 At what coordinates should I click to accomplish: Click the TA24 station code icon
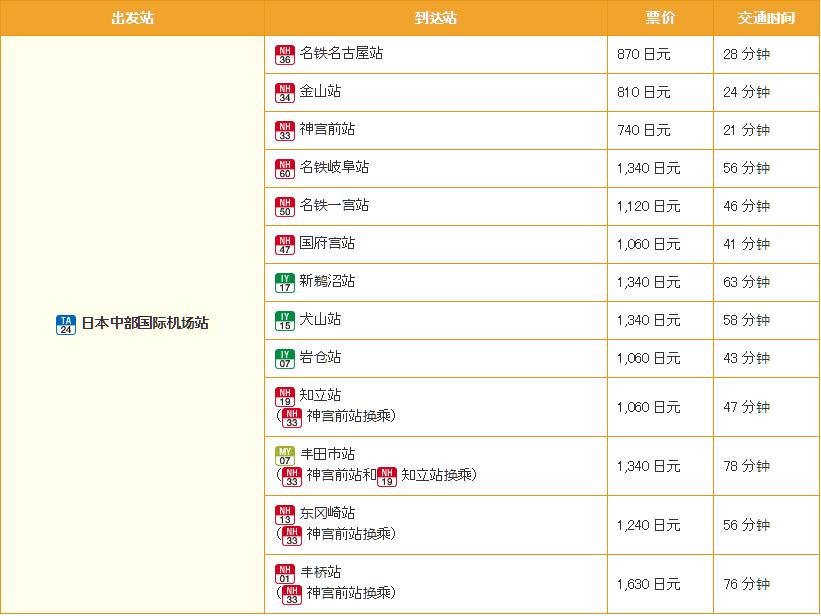[66, 324]
